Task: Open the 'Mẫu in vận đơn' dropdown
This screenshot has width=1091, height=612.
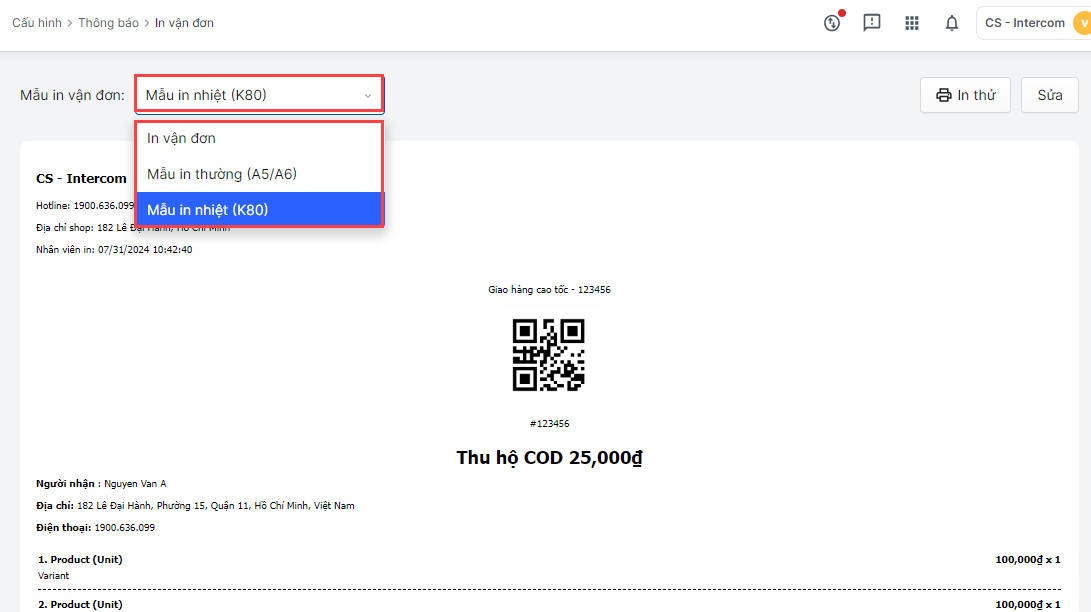Action: [x=259, y=95]
